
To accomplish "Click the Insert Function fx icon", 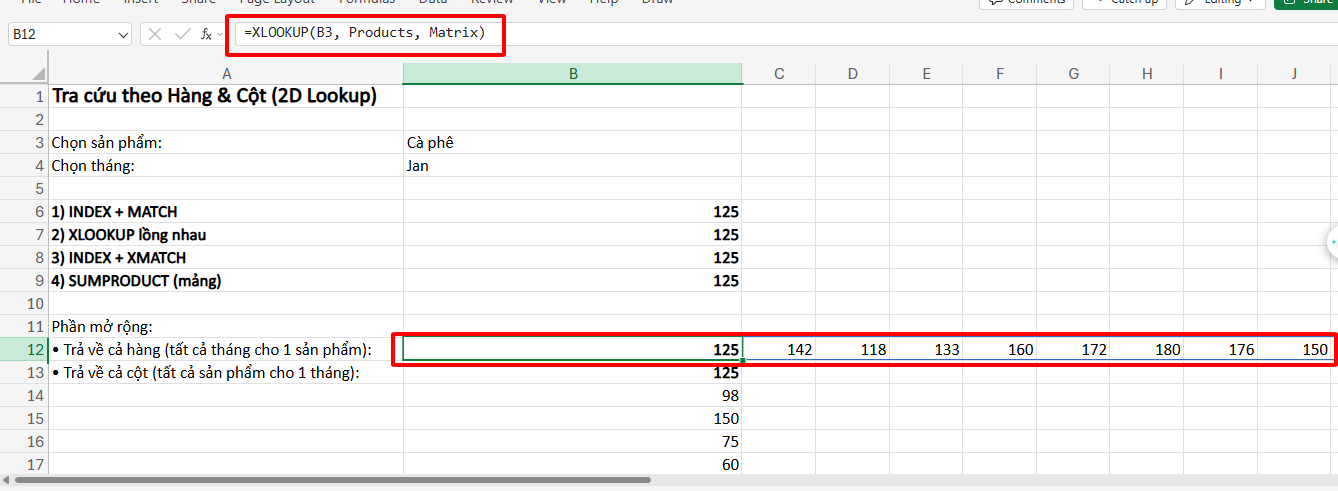I will (x=206, y=34).
